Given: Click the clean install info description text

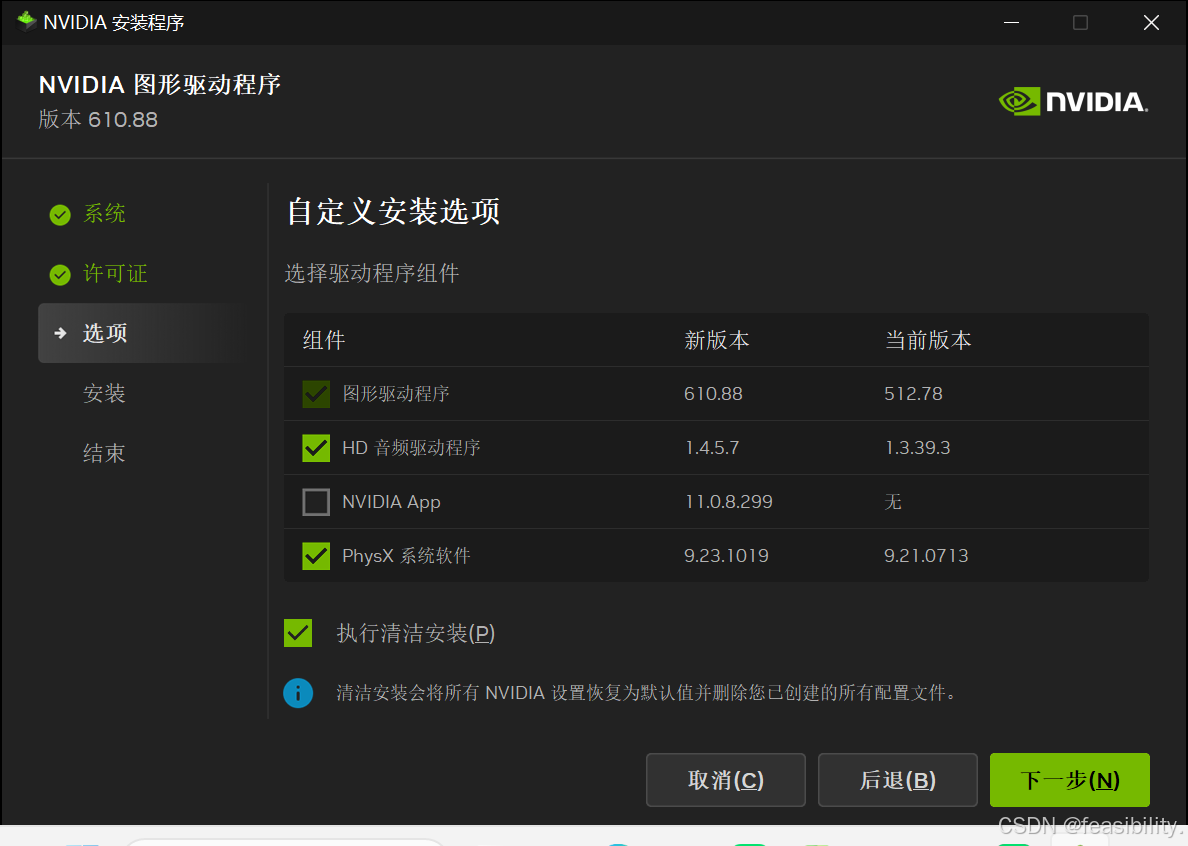Looking at the screenshot, I should (x=647, y=693).
